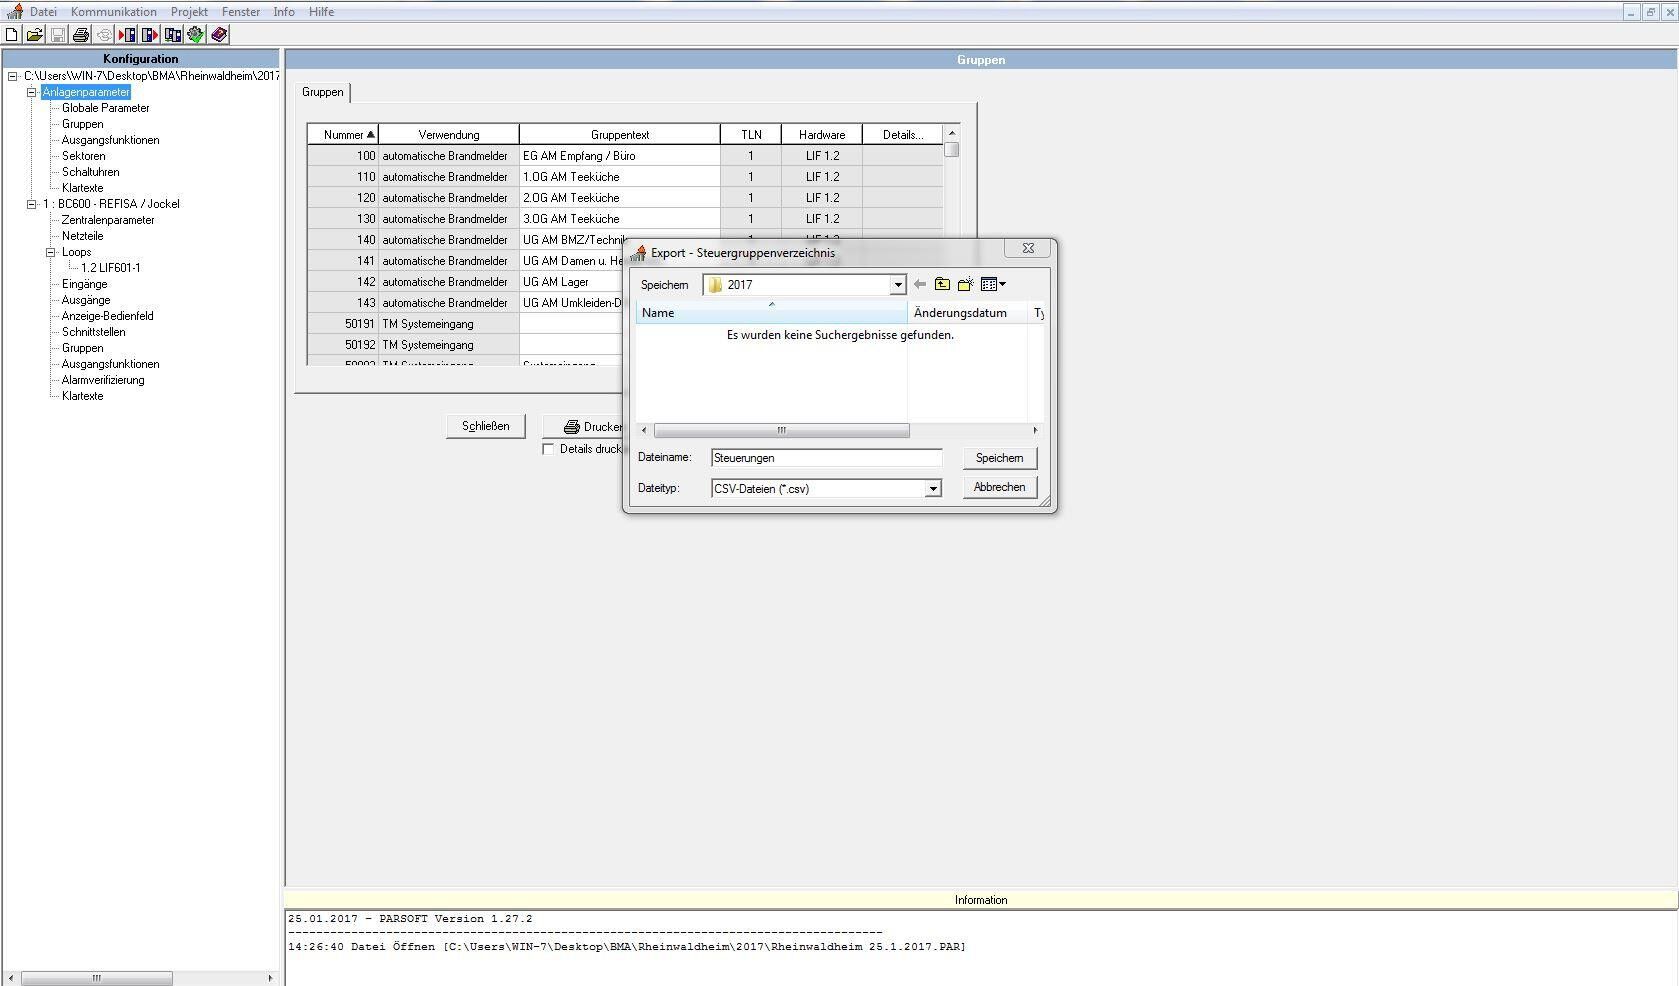The height and width of the screenshot is (986, 1679).
Task: Click the printer icon on Drucken button
Action: tap(572, 427)
